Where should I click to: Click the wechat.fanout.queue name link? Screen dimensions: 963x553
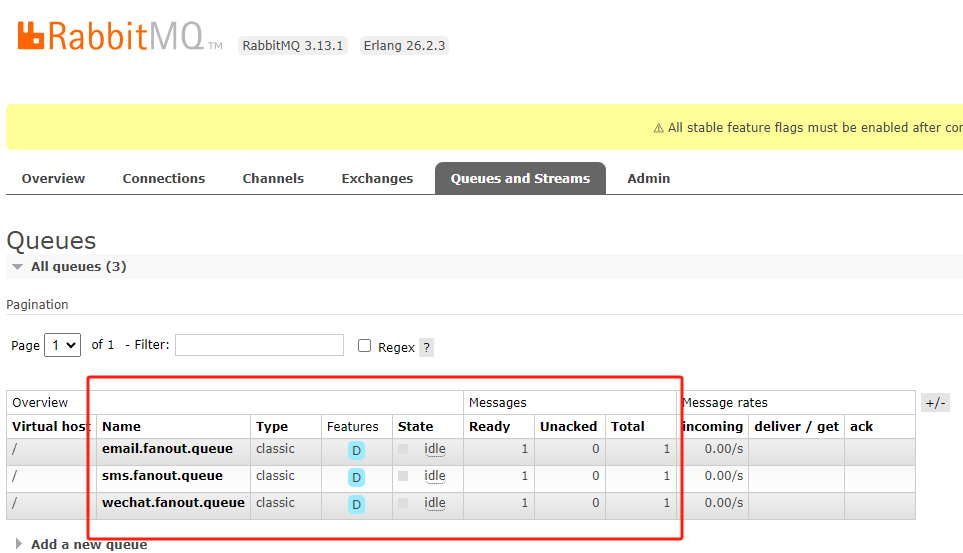click(173, 503)
